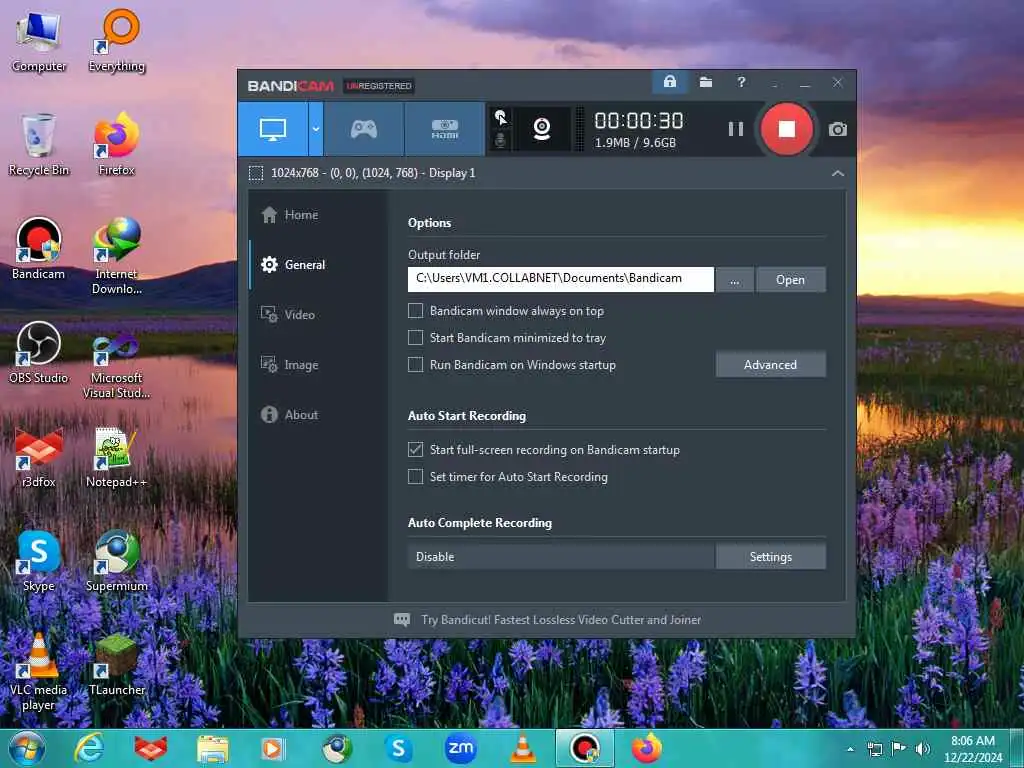The height and width of the screenshot is (768, 1024).
Task: Open Everything desktop shortcut
Action: click(116, 40)
